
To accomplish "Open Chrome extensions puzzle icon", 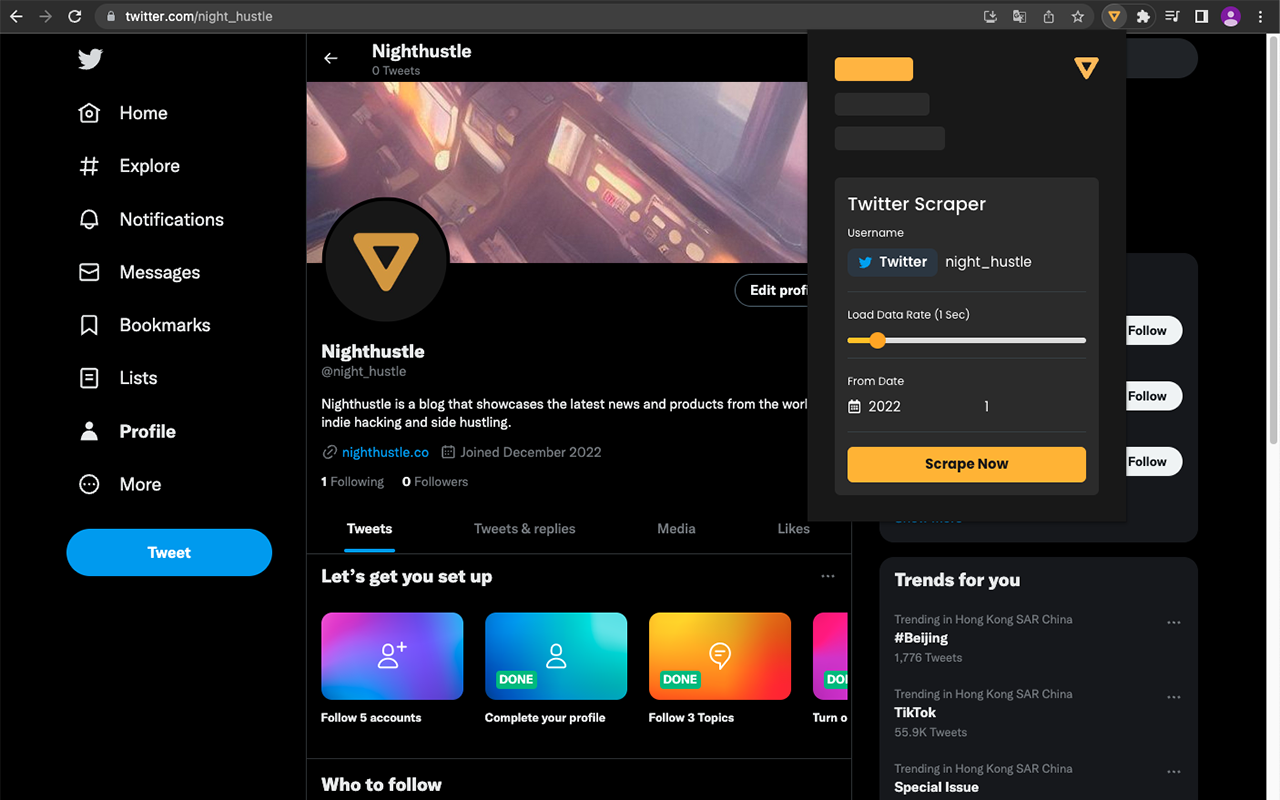I will (1143, 16).
